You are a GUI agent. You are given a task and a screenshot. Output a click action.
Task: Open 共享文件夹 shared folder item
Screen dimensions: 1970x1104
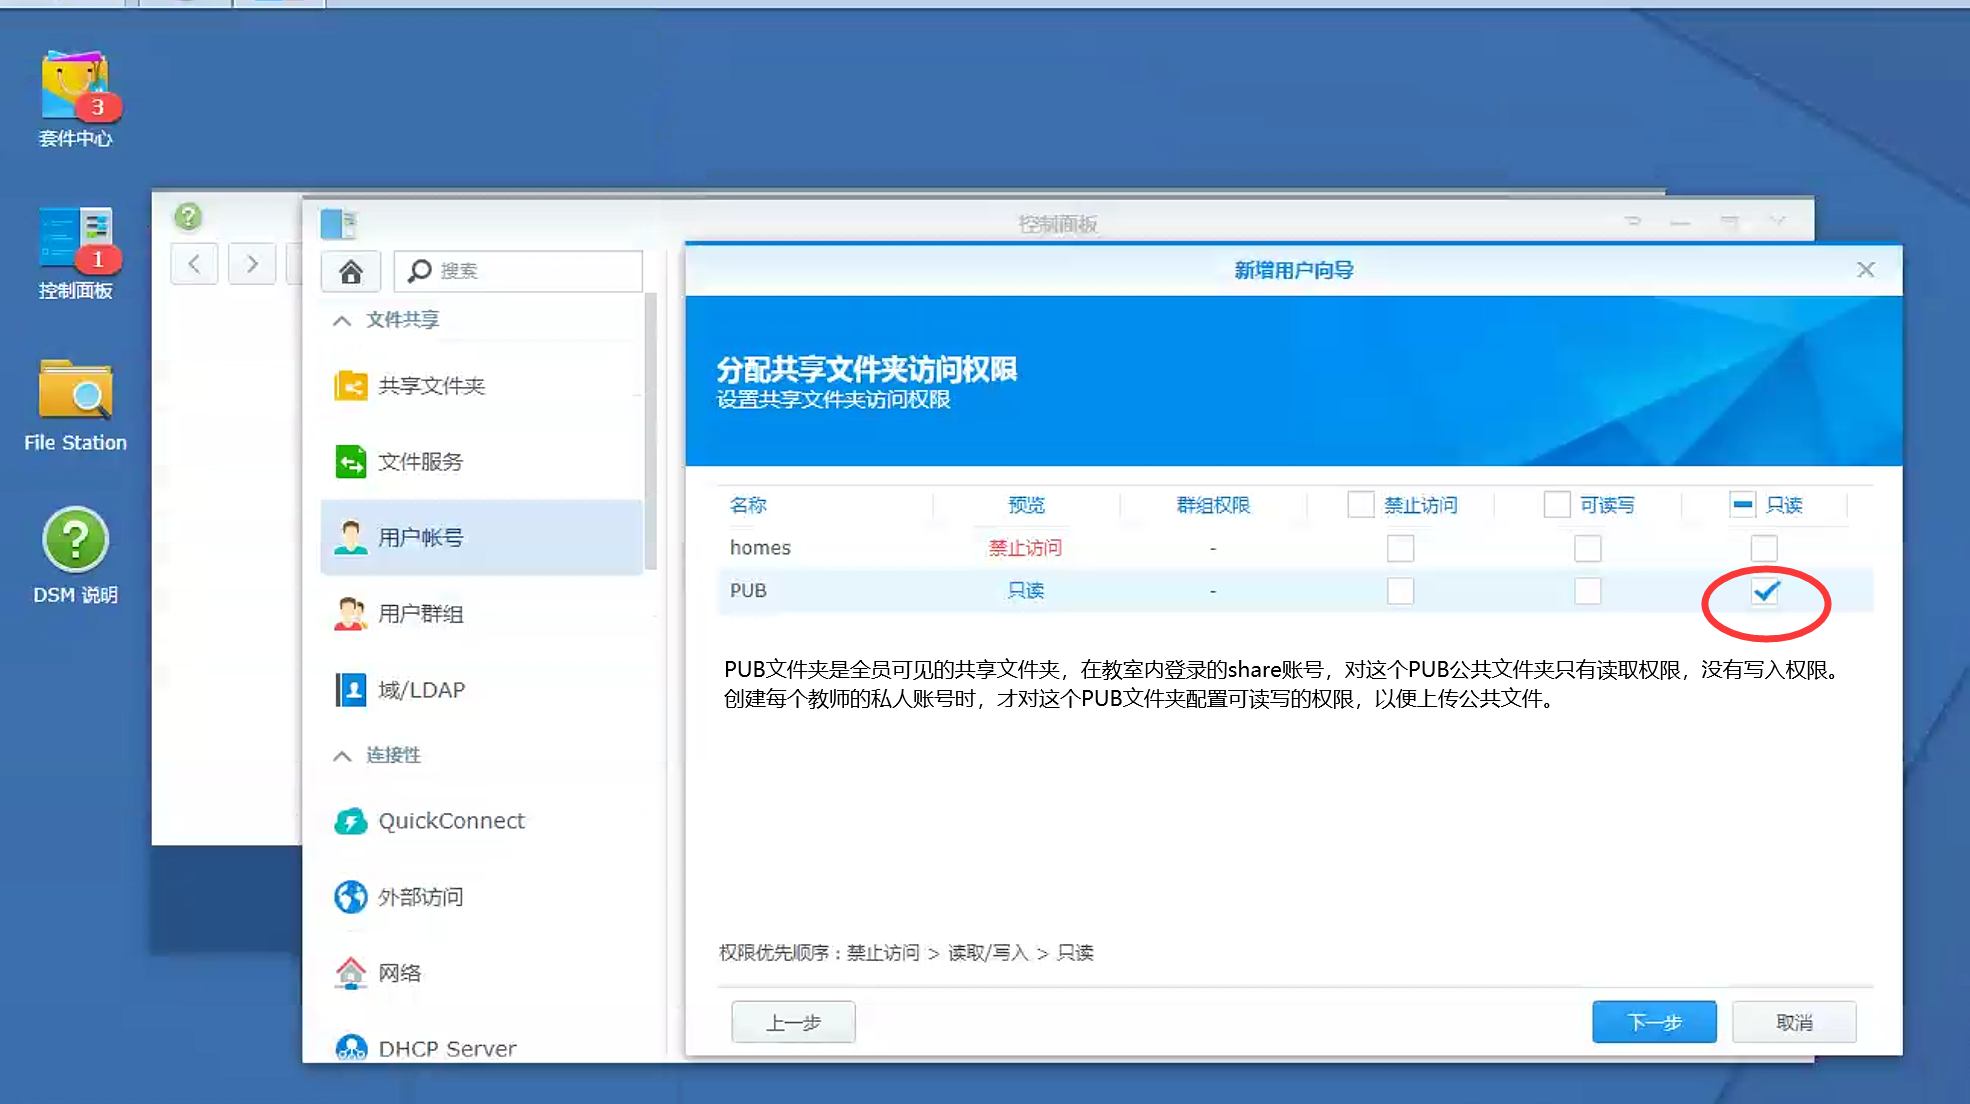point(431,386)
